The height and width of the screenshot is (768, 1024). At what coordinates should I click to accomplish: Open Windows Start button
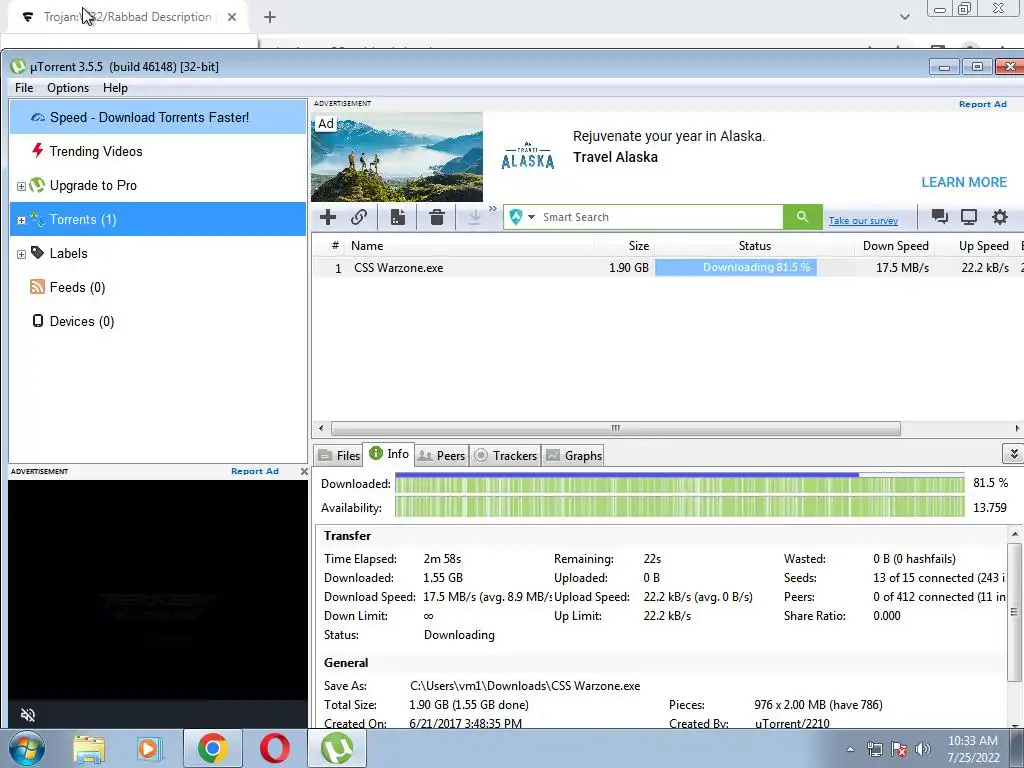[26, 748]
